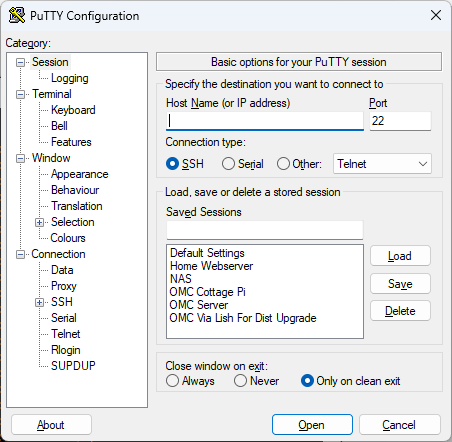Select Home Webserver in saved sessions
Screen dimensions: 452x442
[x=211, y=266]
